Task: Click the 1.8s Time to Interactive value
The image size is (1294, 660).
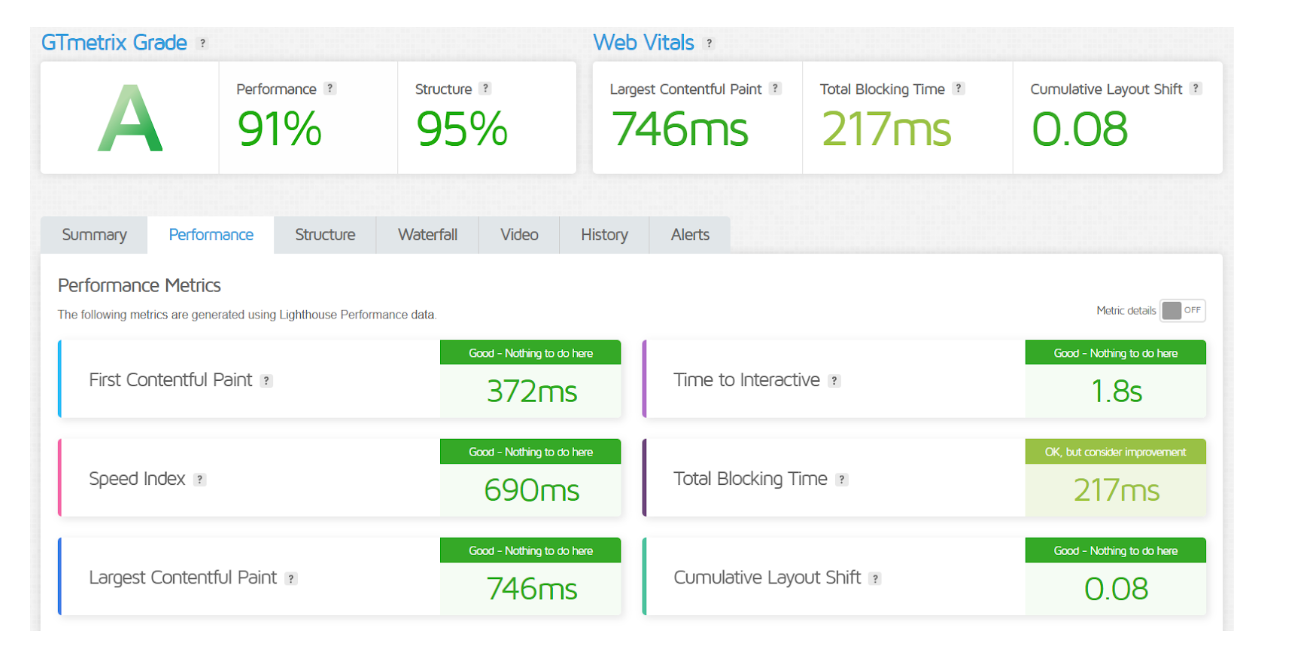Action: click(1116, 391)
